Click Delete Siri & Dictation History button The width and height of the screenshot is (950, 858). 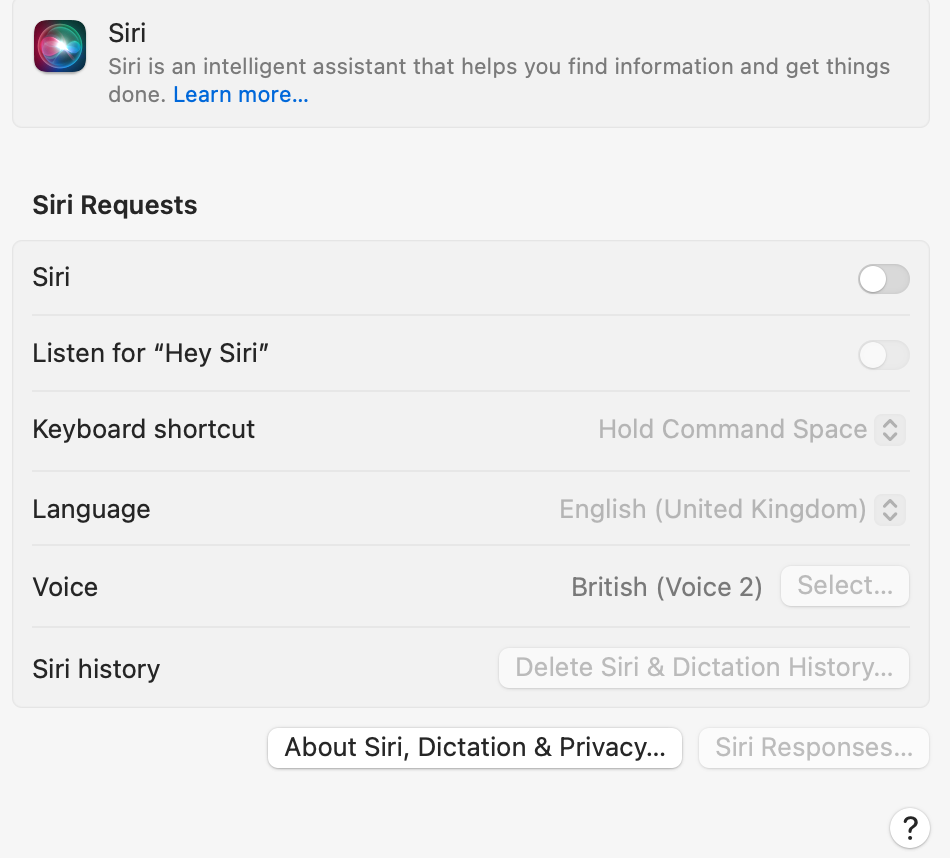coord(703,668)
